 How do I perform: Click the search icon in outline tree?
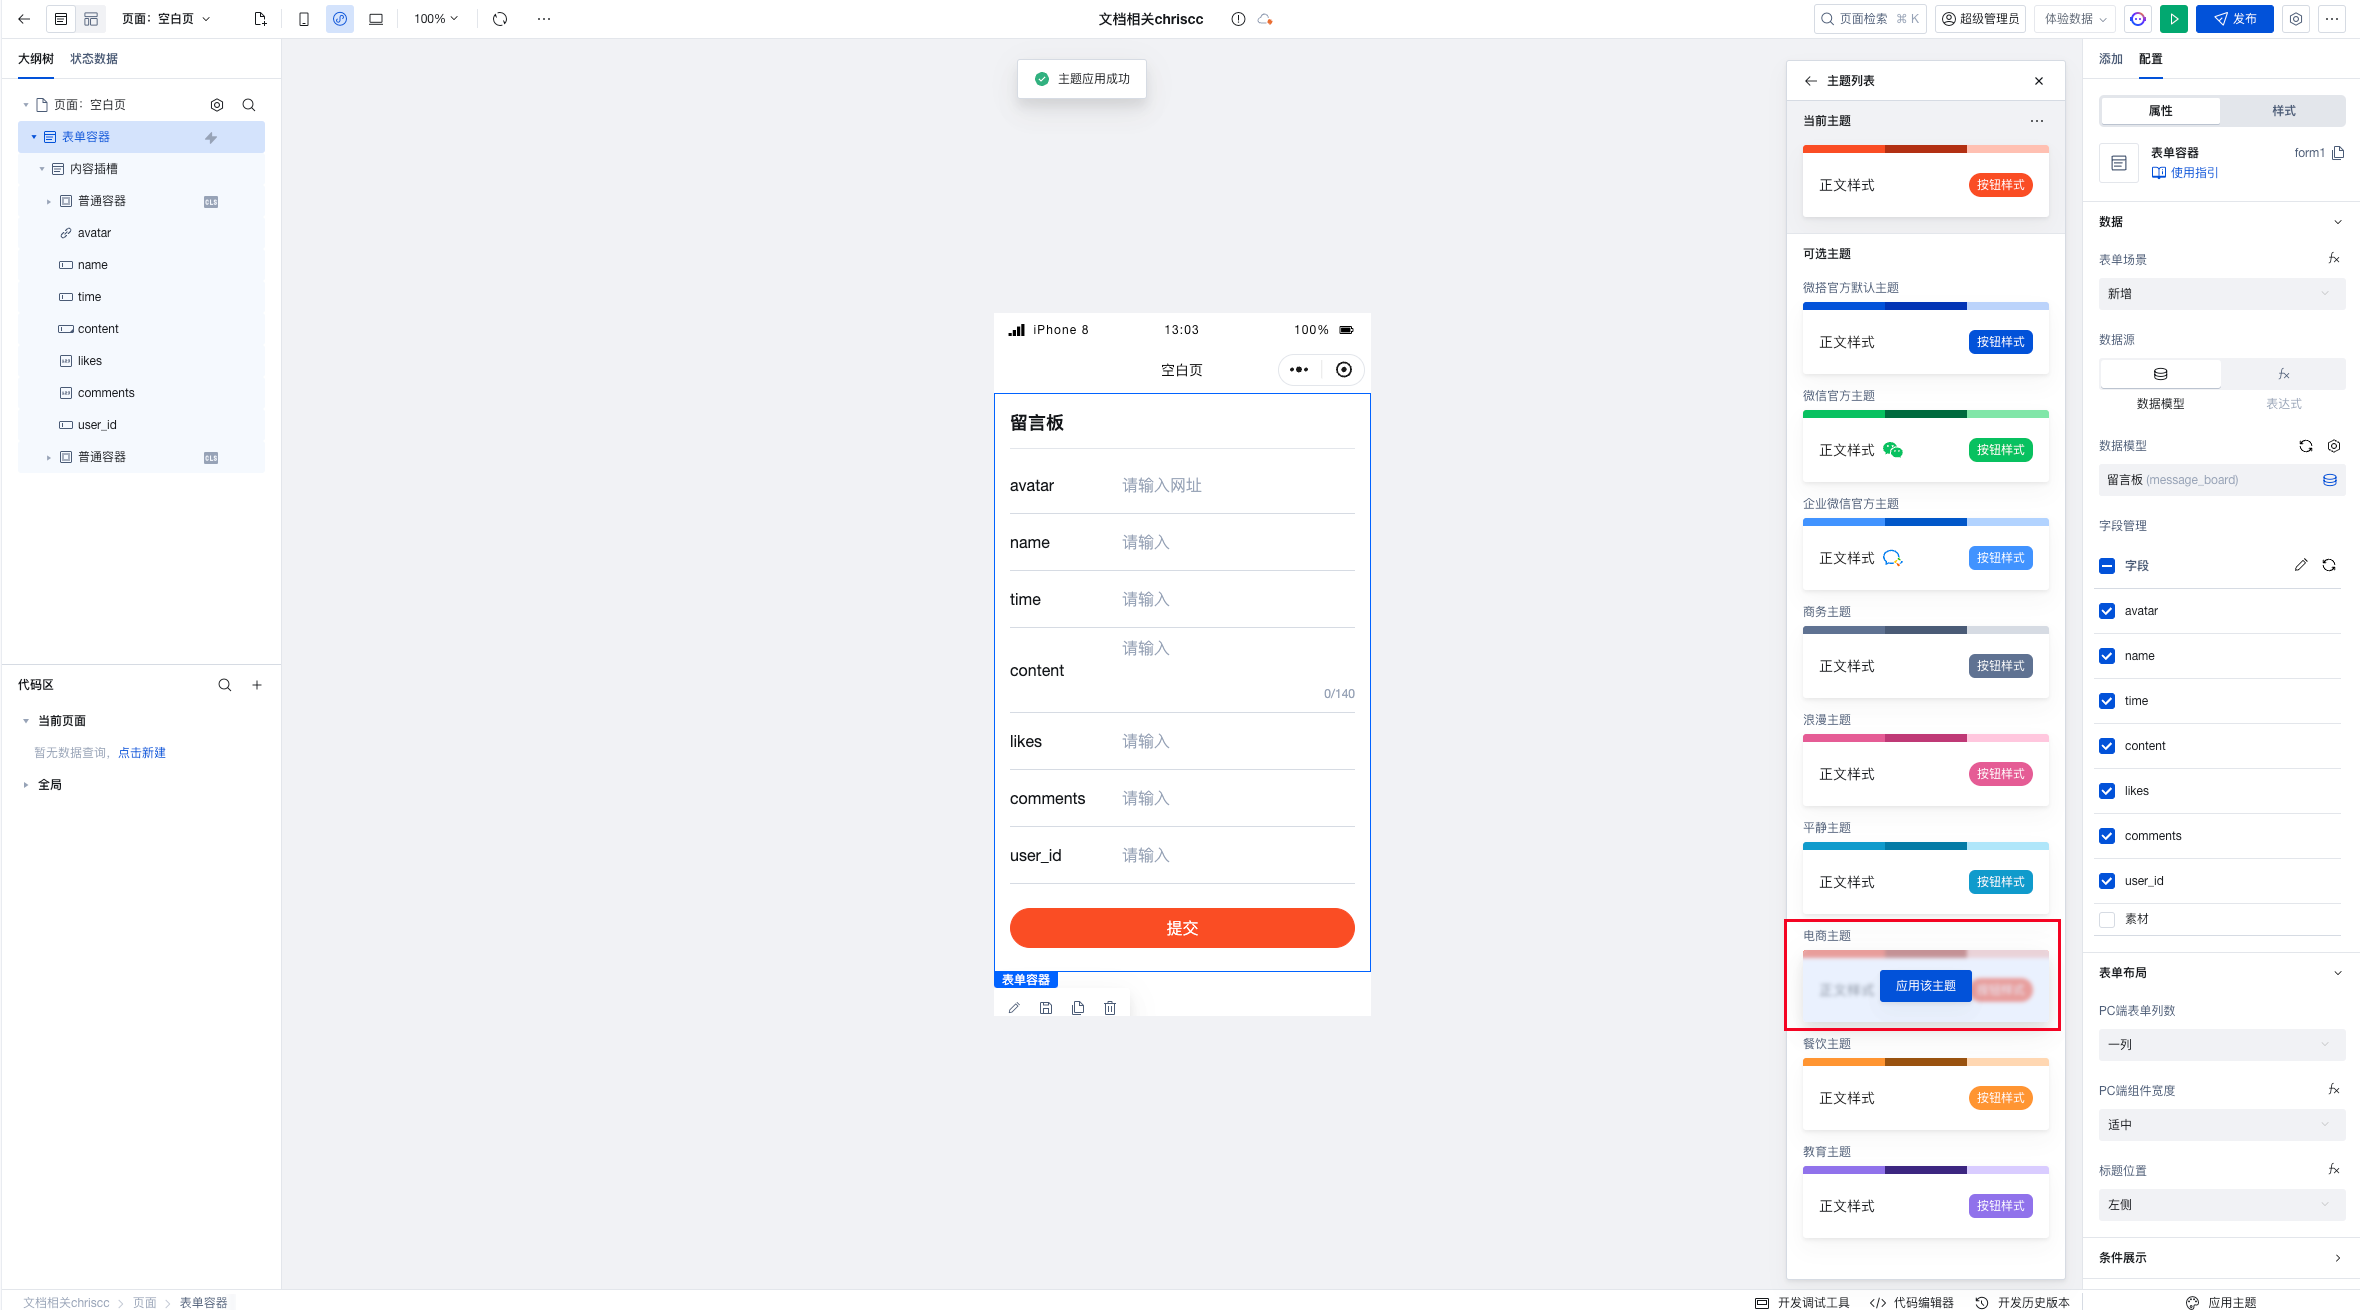tap(249, 105)
